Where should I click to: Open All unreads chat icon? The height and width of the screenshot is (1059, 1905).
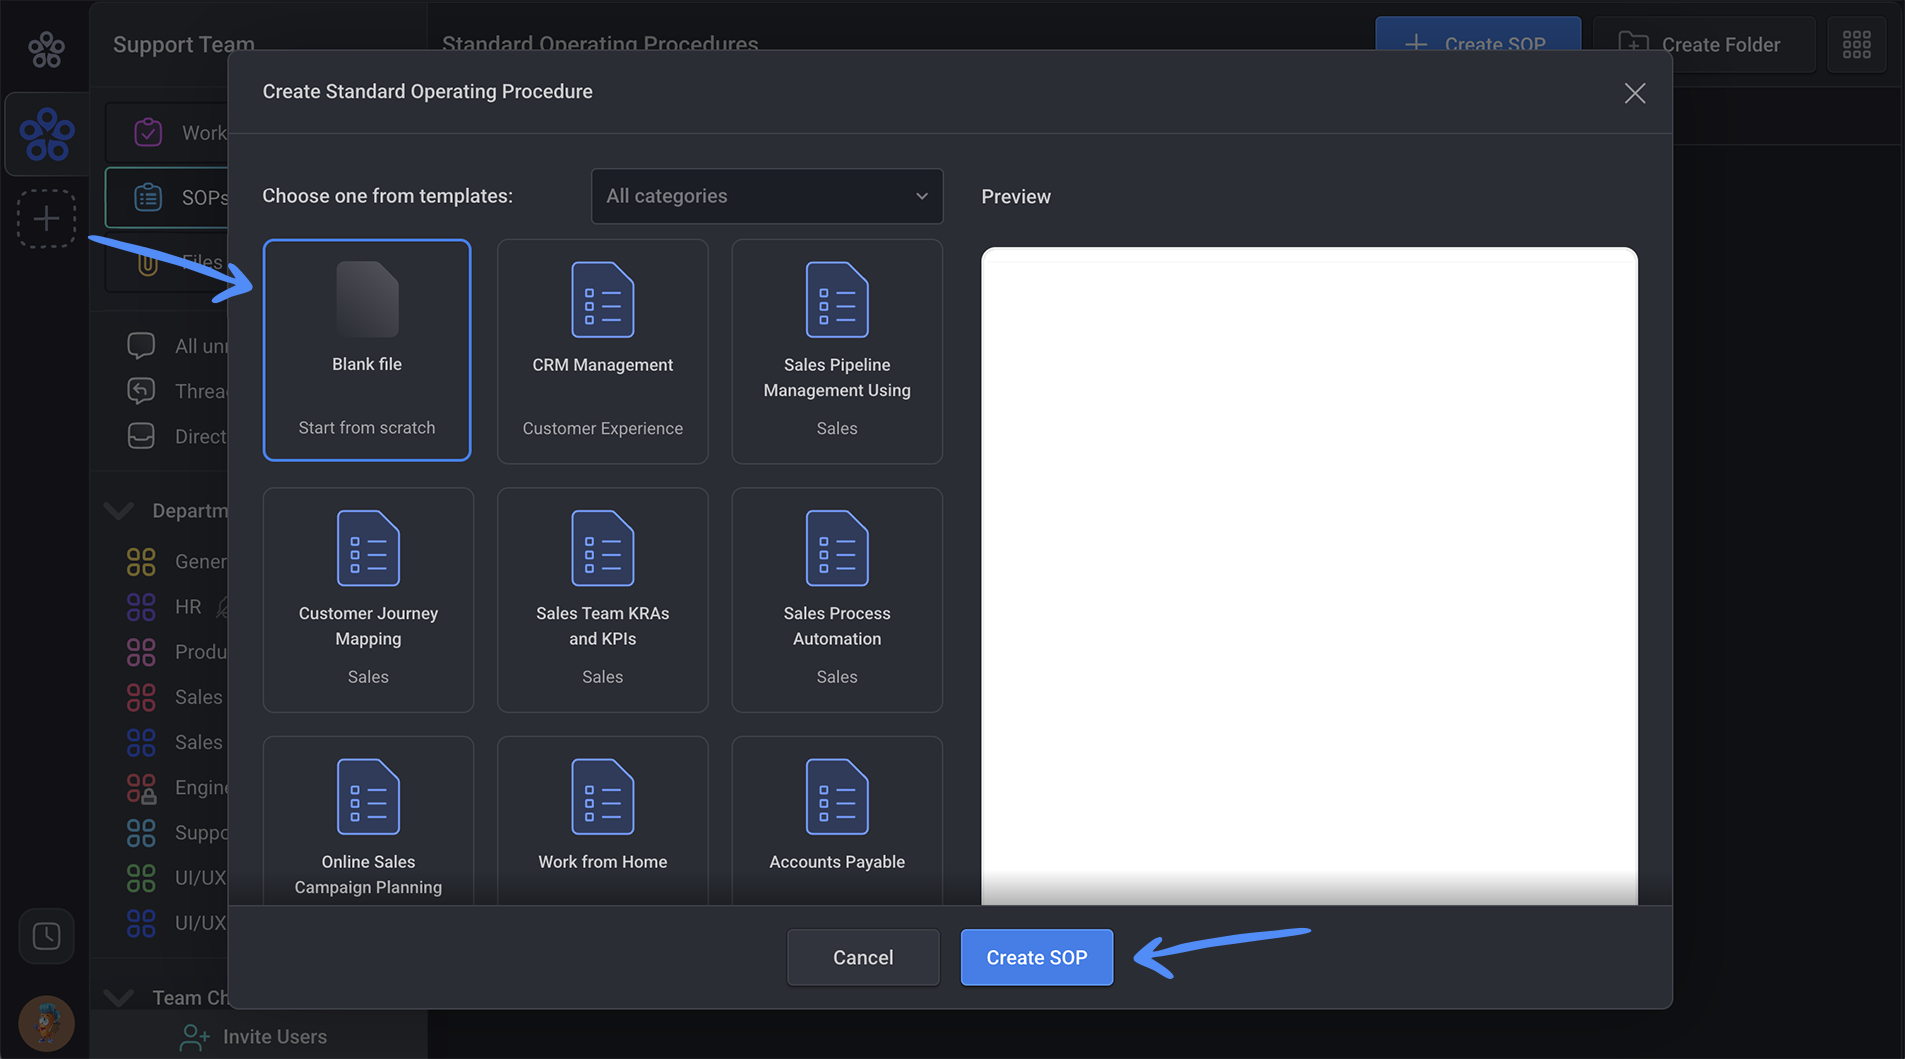pos(141,346)
